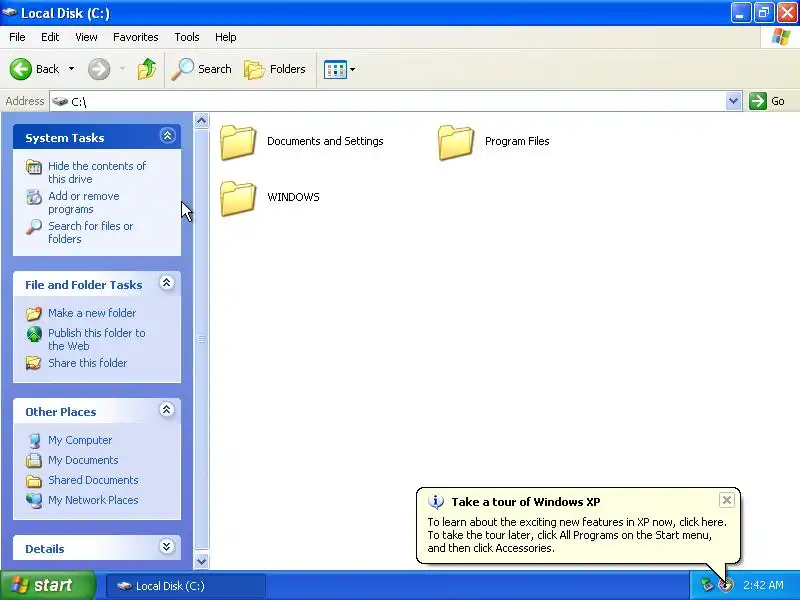The width and height of the screenshot is (800, 600).
Task: Click the magnifier icon beside Search for files
Action: 34,227
